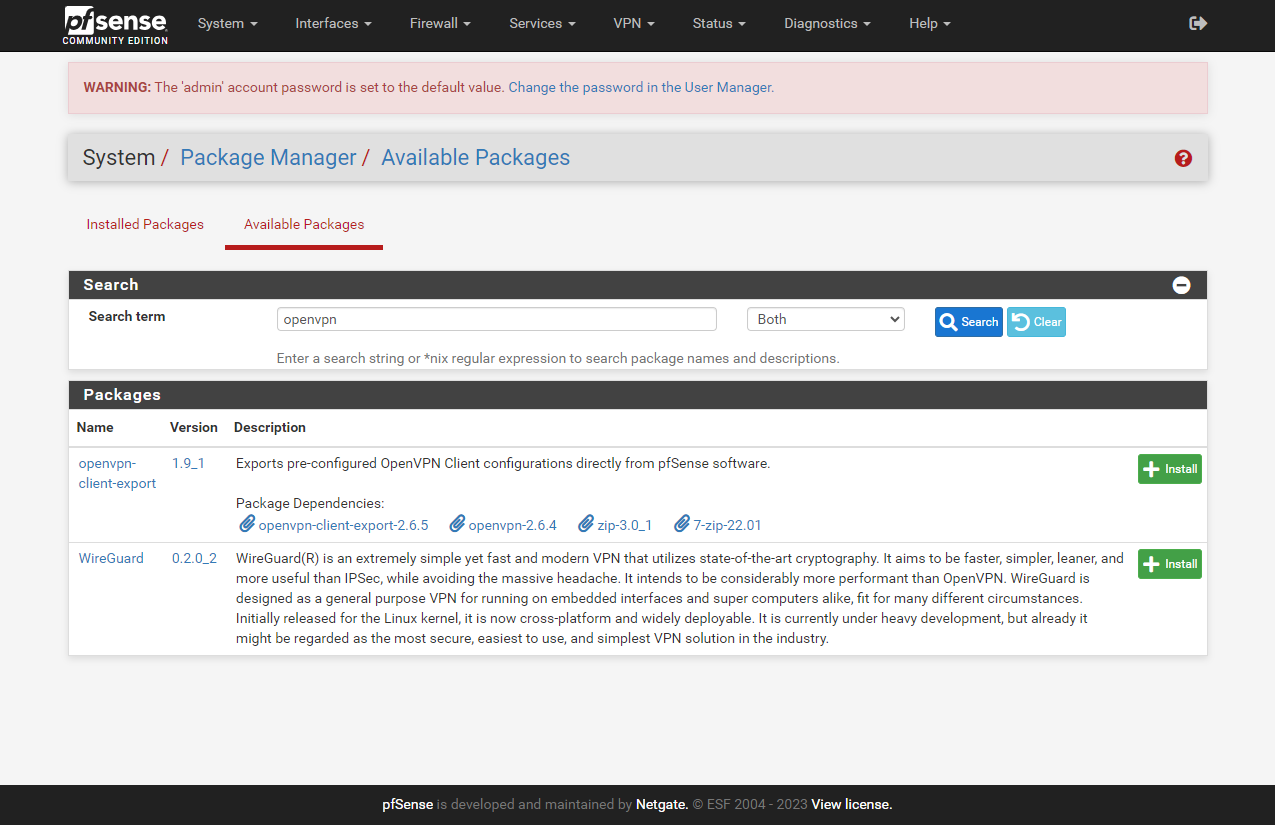Open the Both search scope dropdown
Viewport: 1275px width, 825px height.
coord(825,318)
